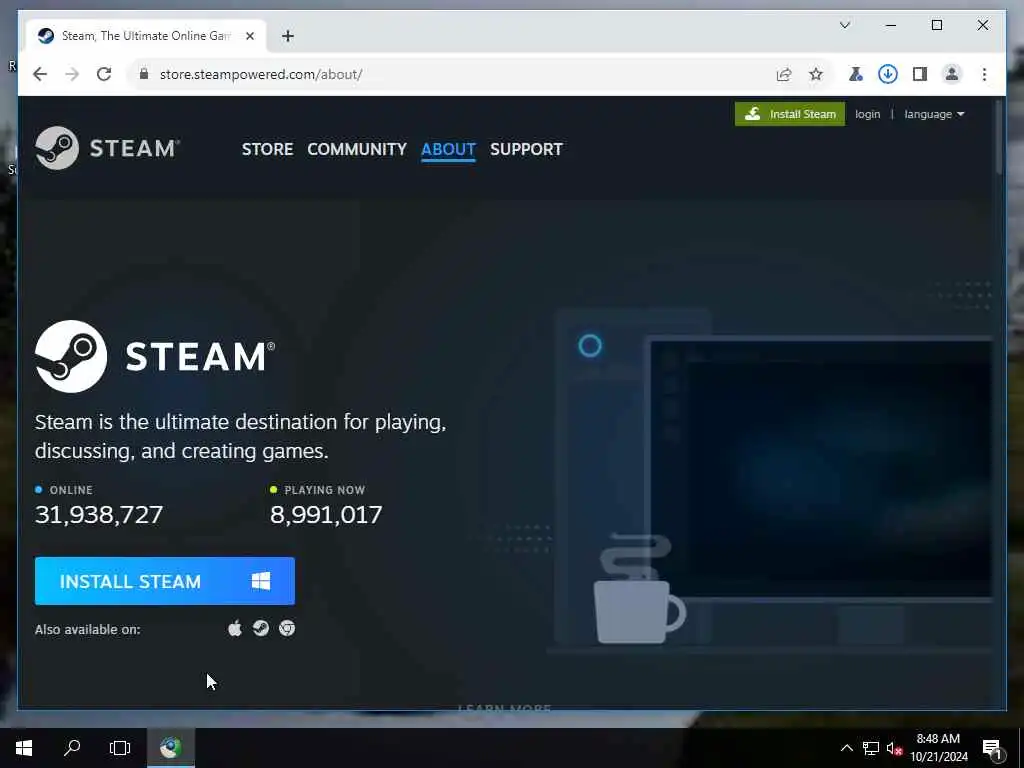Screen dimensions: 1024x768
Task: Toggle the browser side panel
Action: point(920,74)
